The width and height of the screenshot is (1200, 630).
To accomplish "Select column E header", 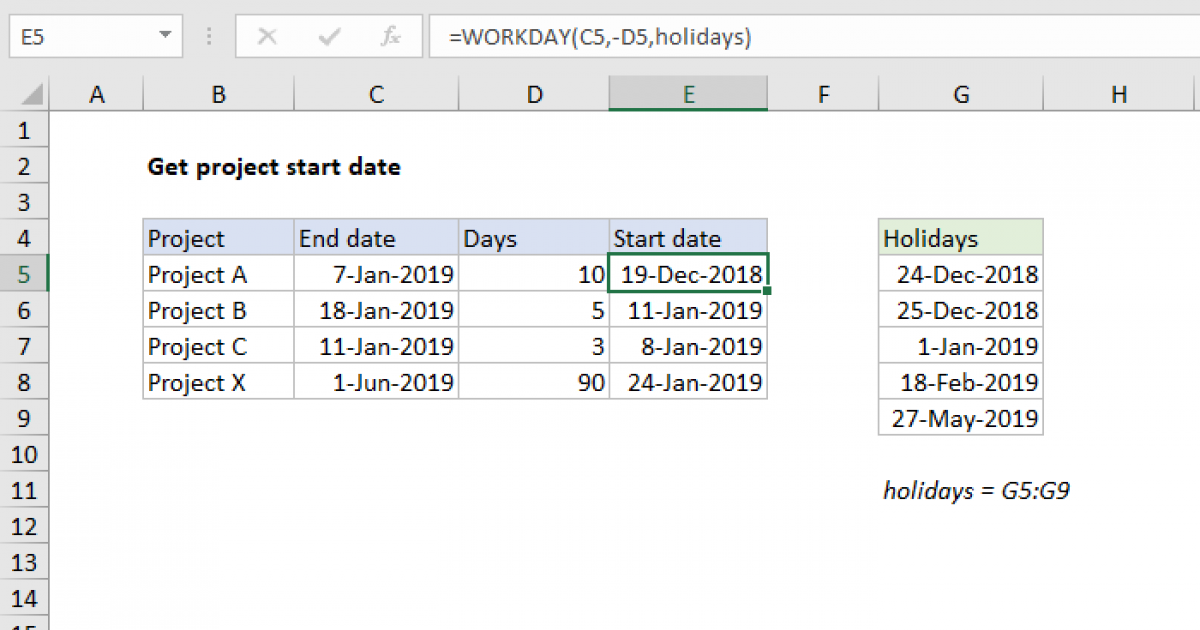I will point(688,95).
